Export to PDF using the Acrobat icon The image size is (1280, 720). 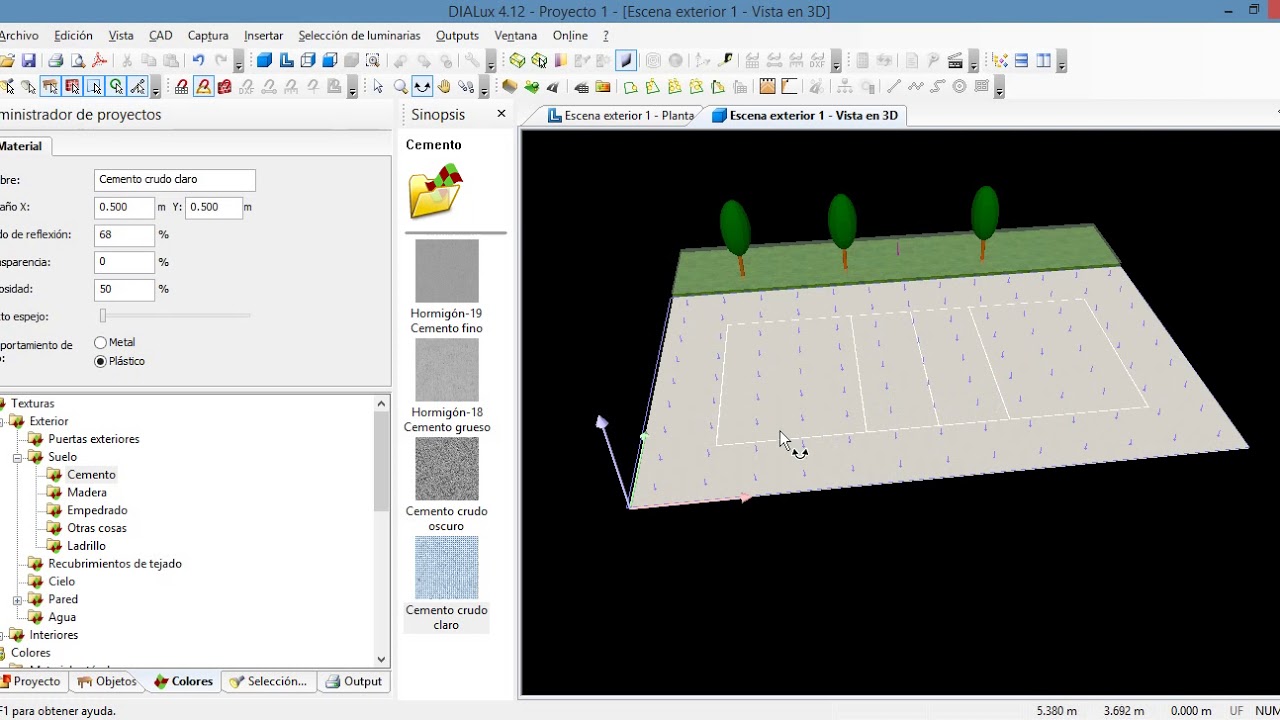pos(100,61)
